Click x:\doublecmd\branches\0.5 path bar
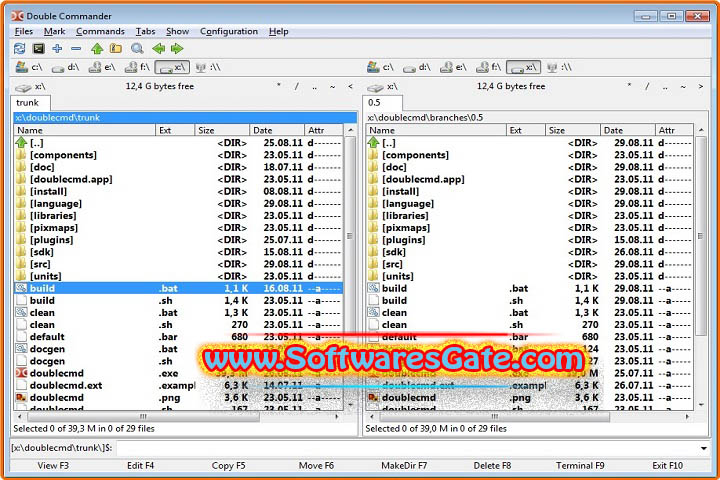 (x=536, y=118)
